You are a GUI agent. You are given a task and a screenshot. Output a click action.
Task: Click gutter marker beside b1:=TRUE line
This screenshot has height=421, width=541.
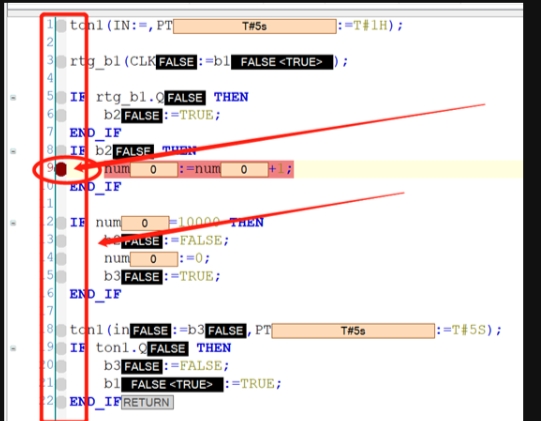[x=61, y=384]
